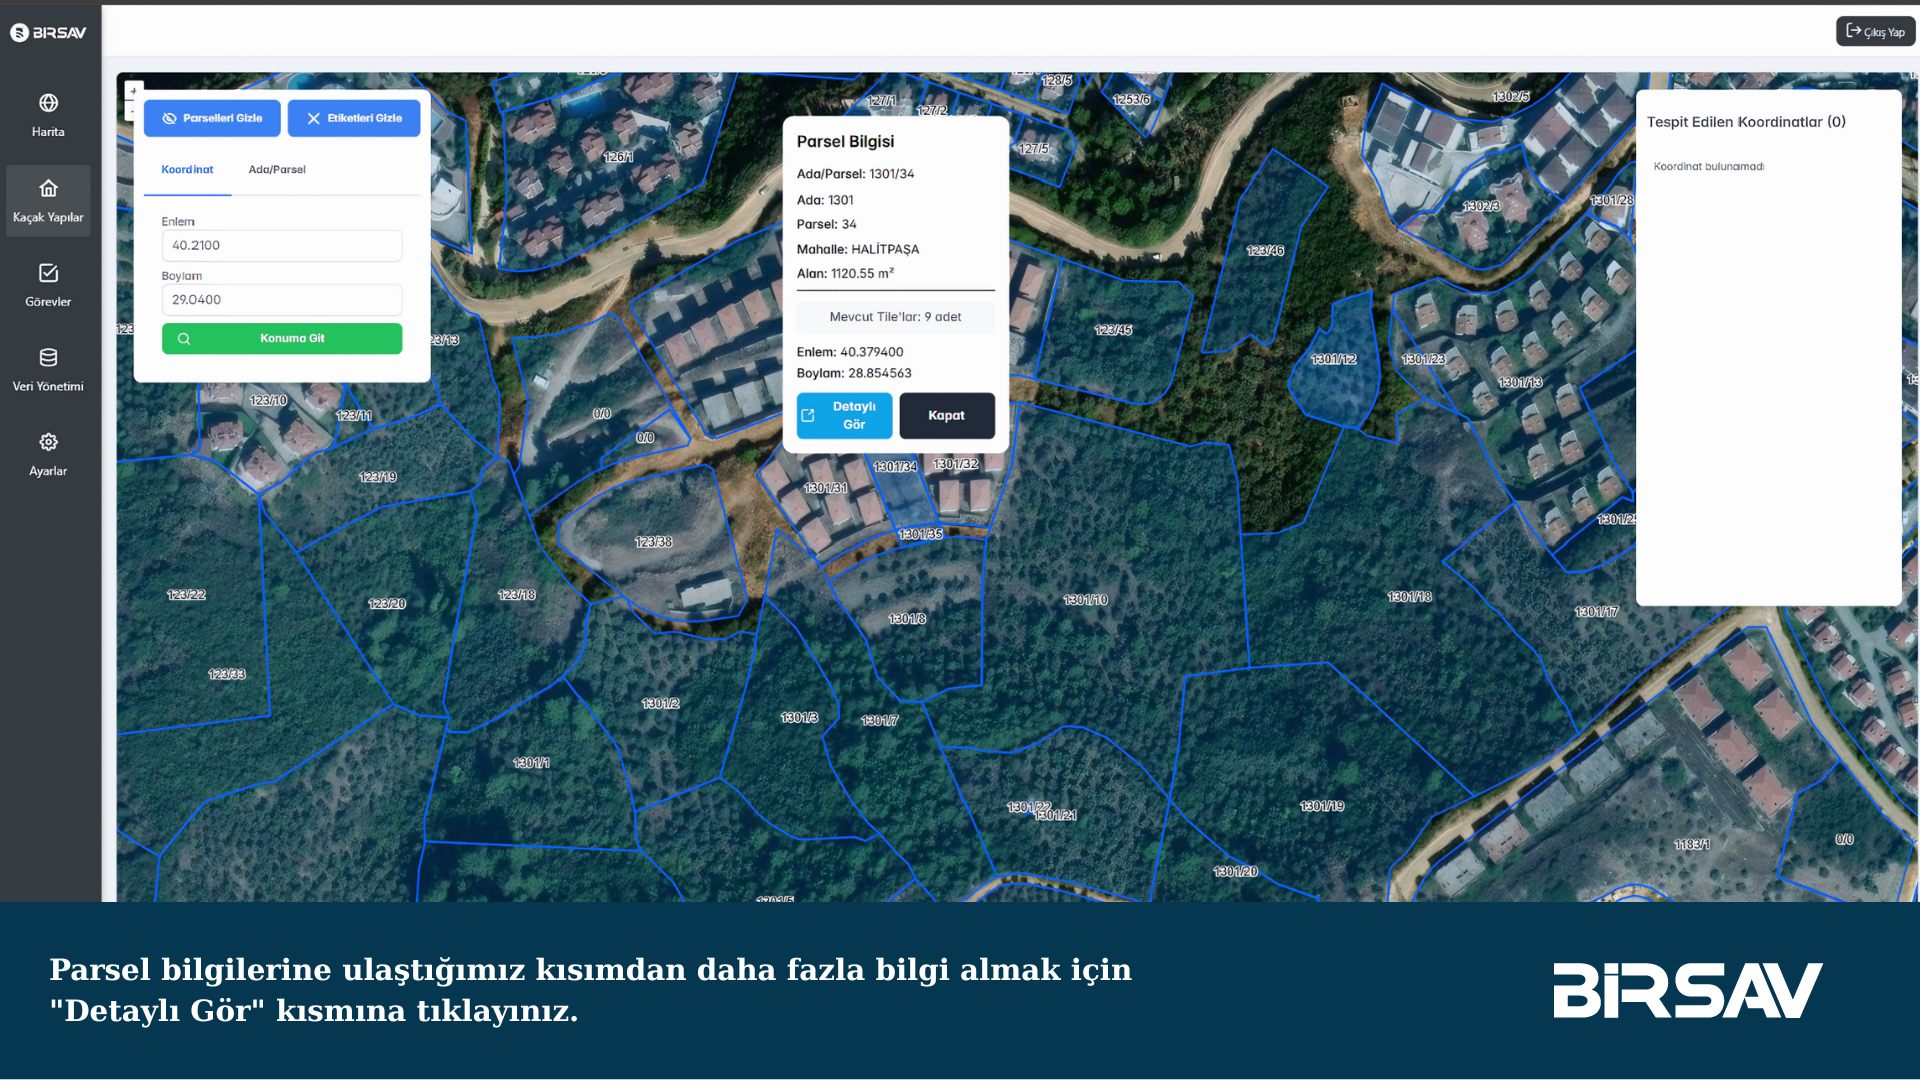Open Veri Yönetimi database icon
The height and width of the screenshot is (1080, 1920).
tap(48, 357)
